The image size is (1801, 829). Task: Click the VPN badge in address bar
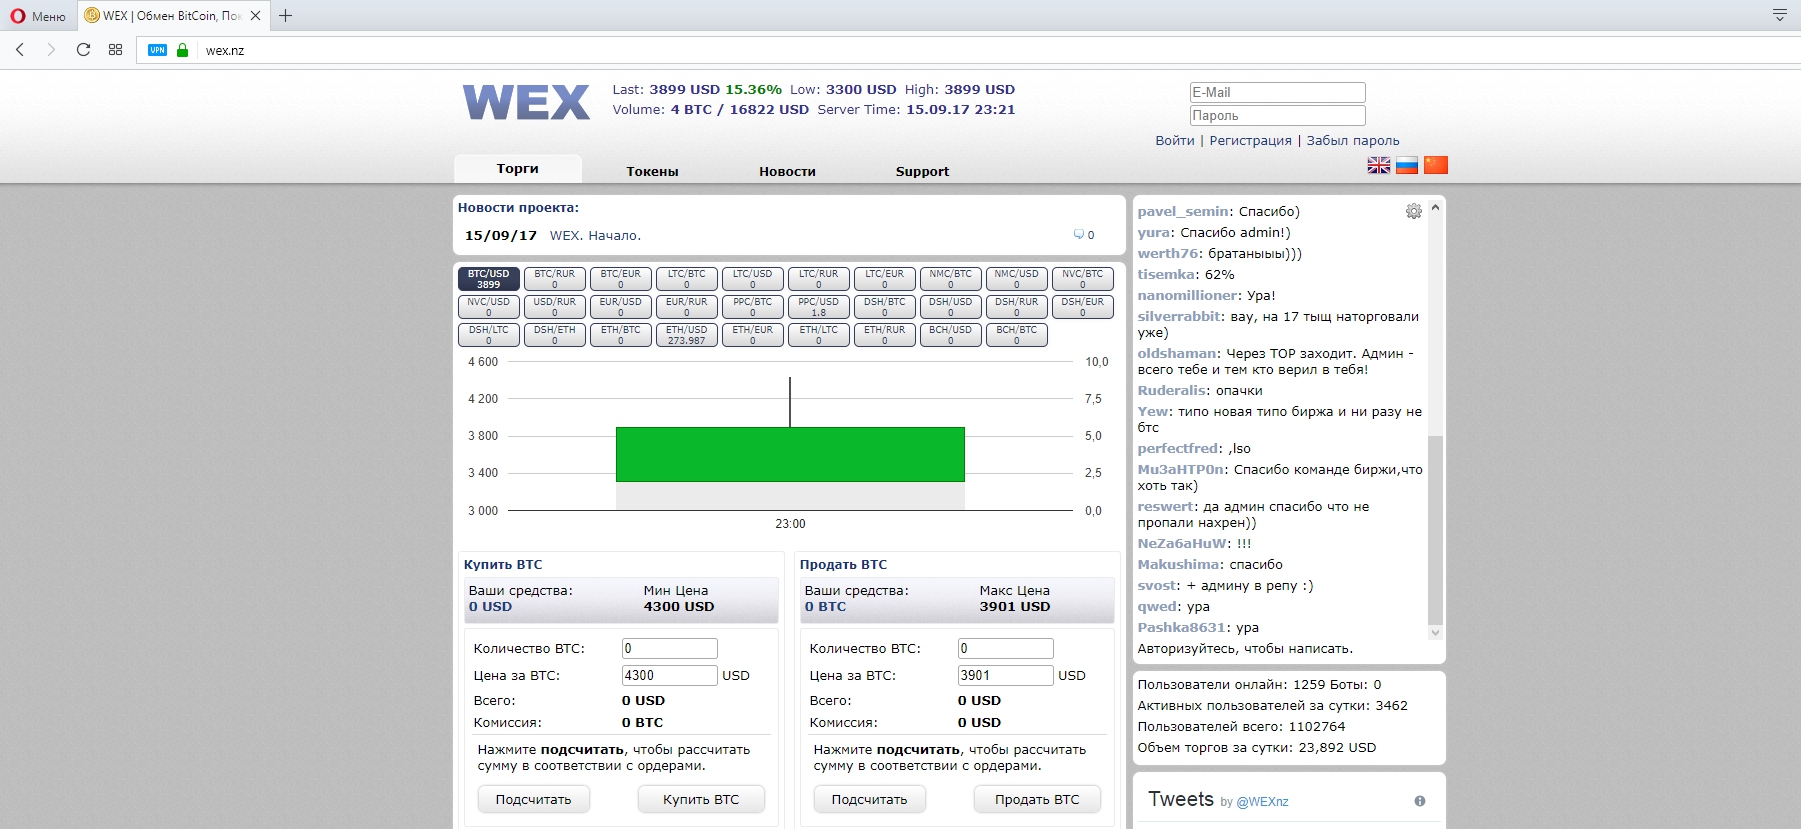pyautogui.click(x=158, y=50)
